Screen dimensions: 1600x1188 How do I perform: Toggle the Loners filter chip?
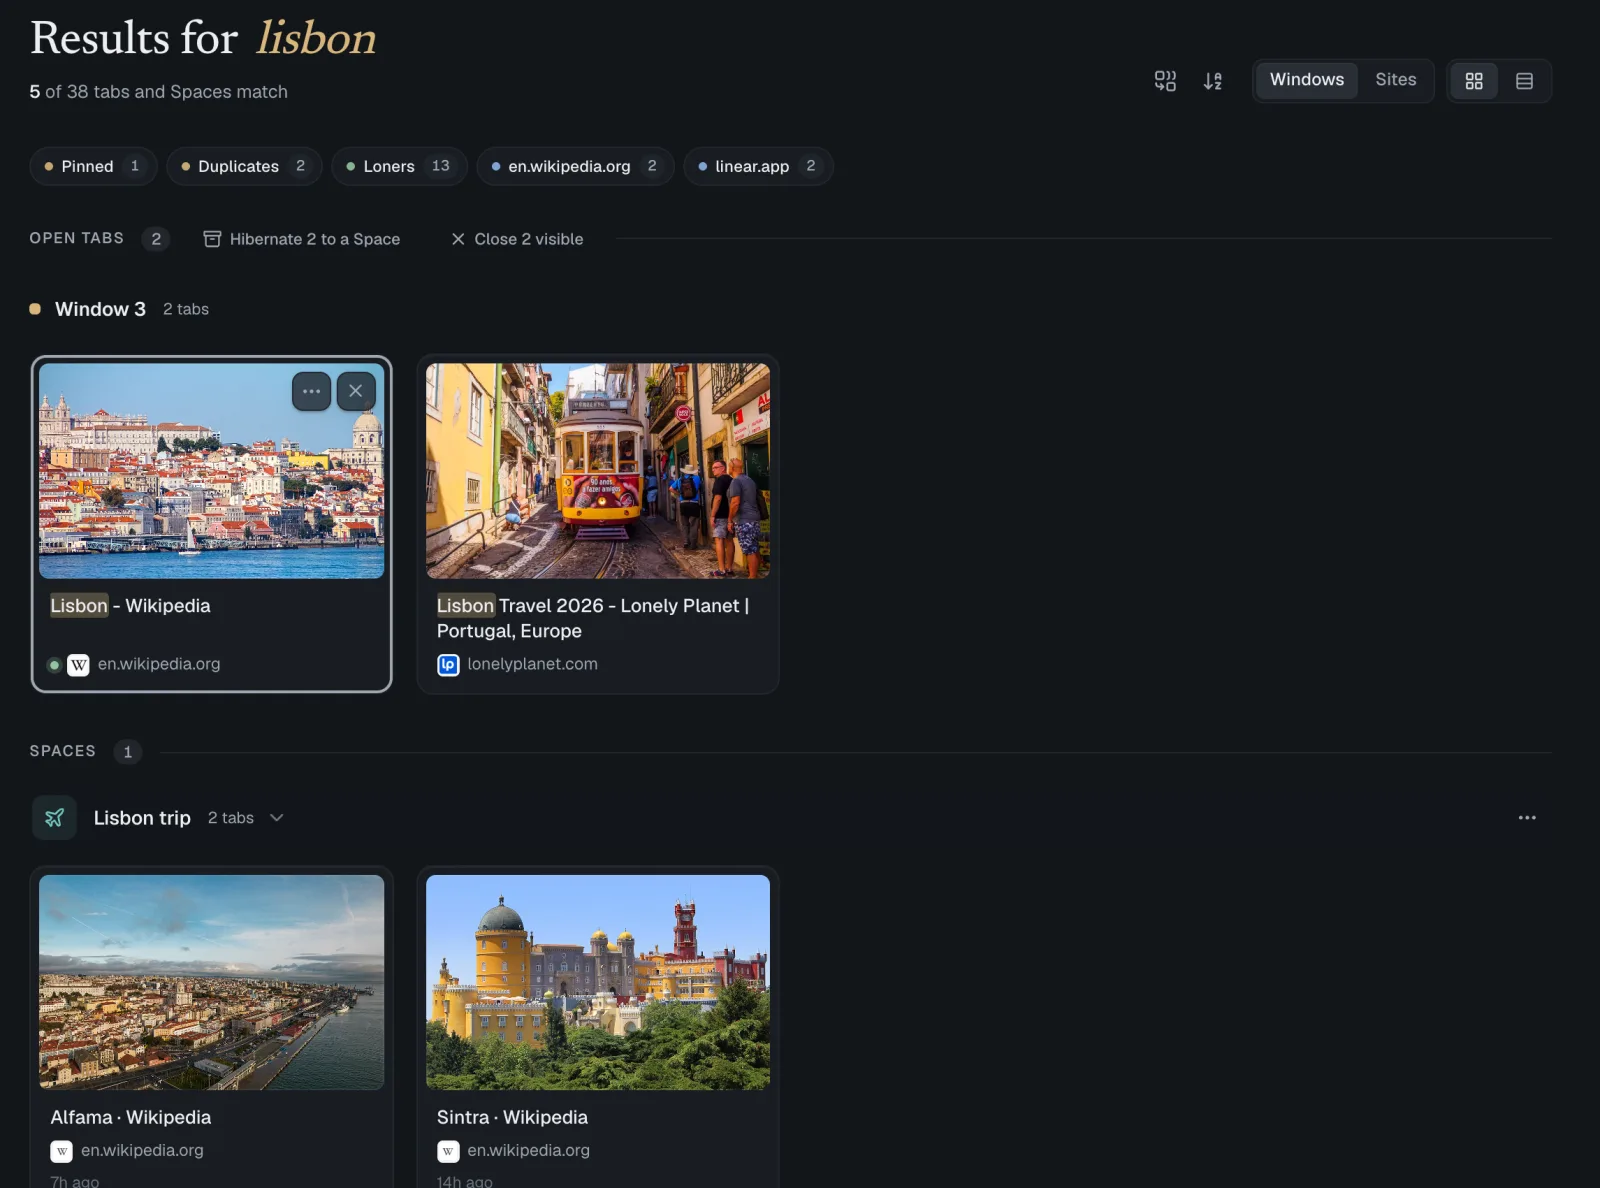tap(399, 166)
